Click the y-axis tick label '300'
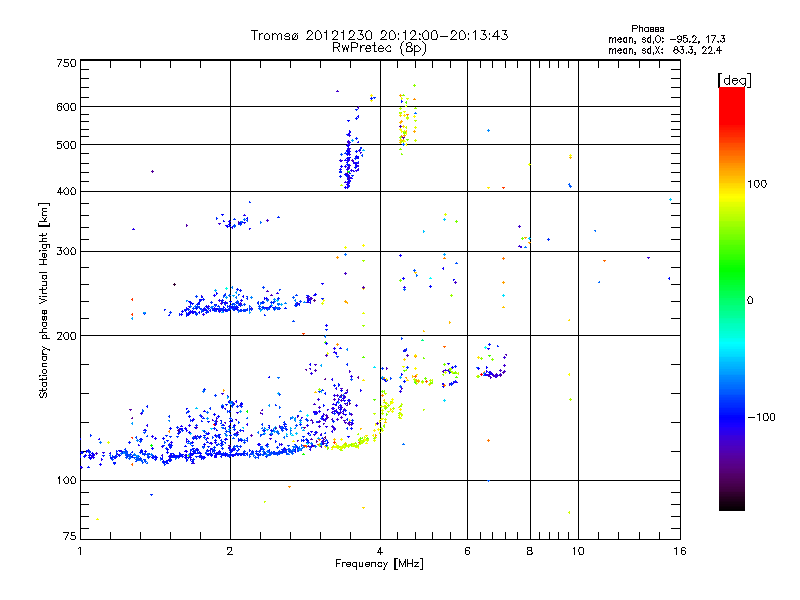 (x=66, y=251)
